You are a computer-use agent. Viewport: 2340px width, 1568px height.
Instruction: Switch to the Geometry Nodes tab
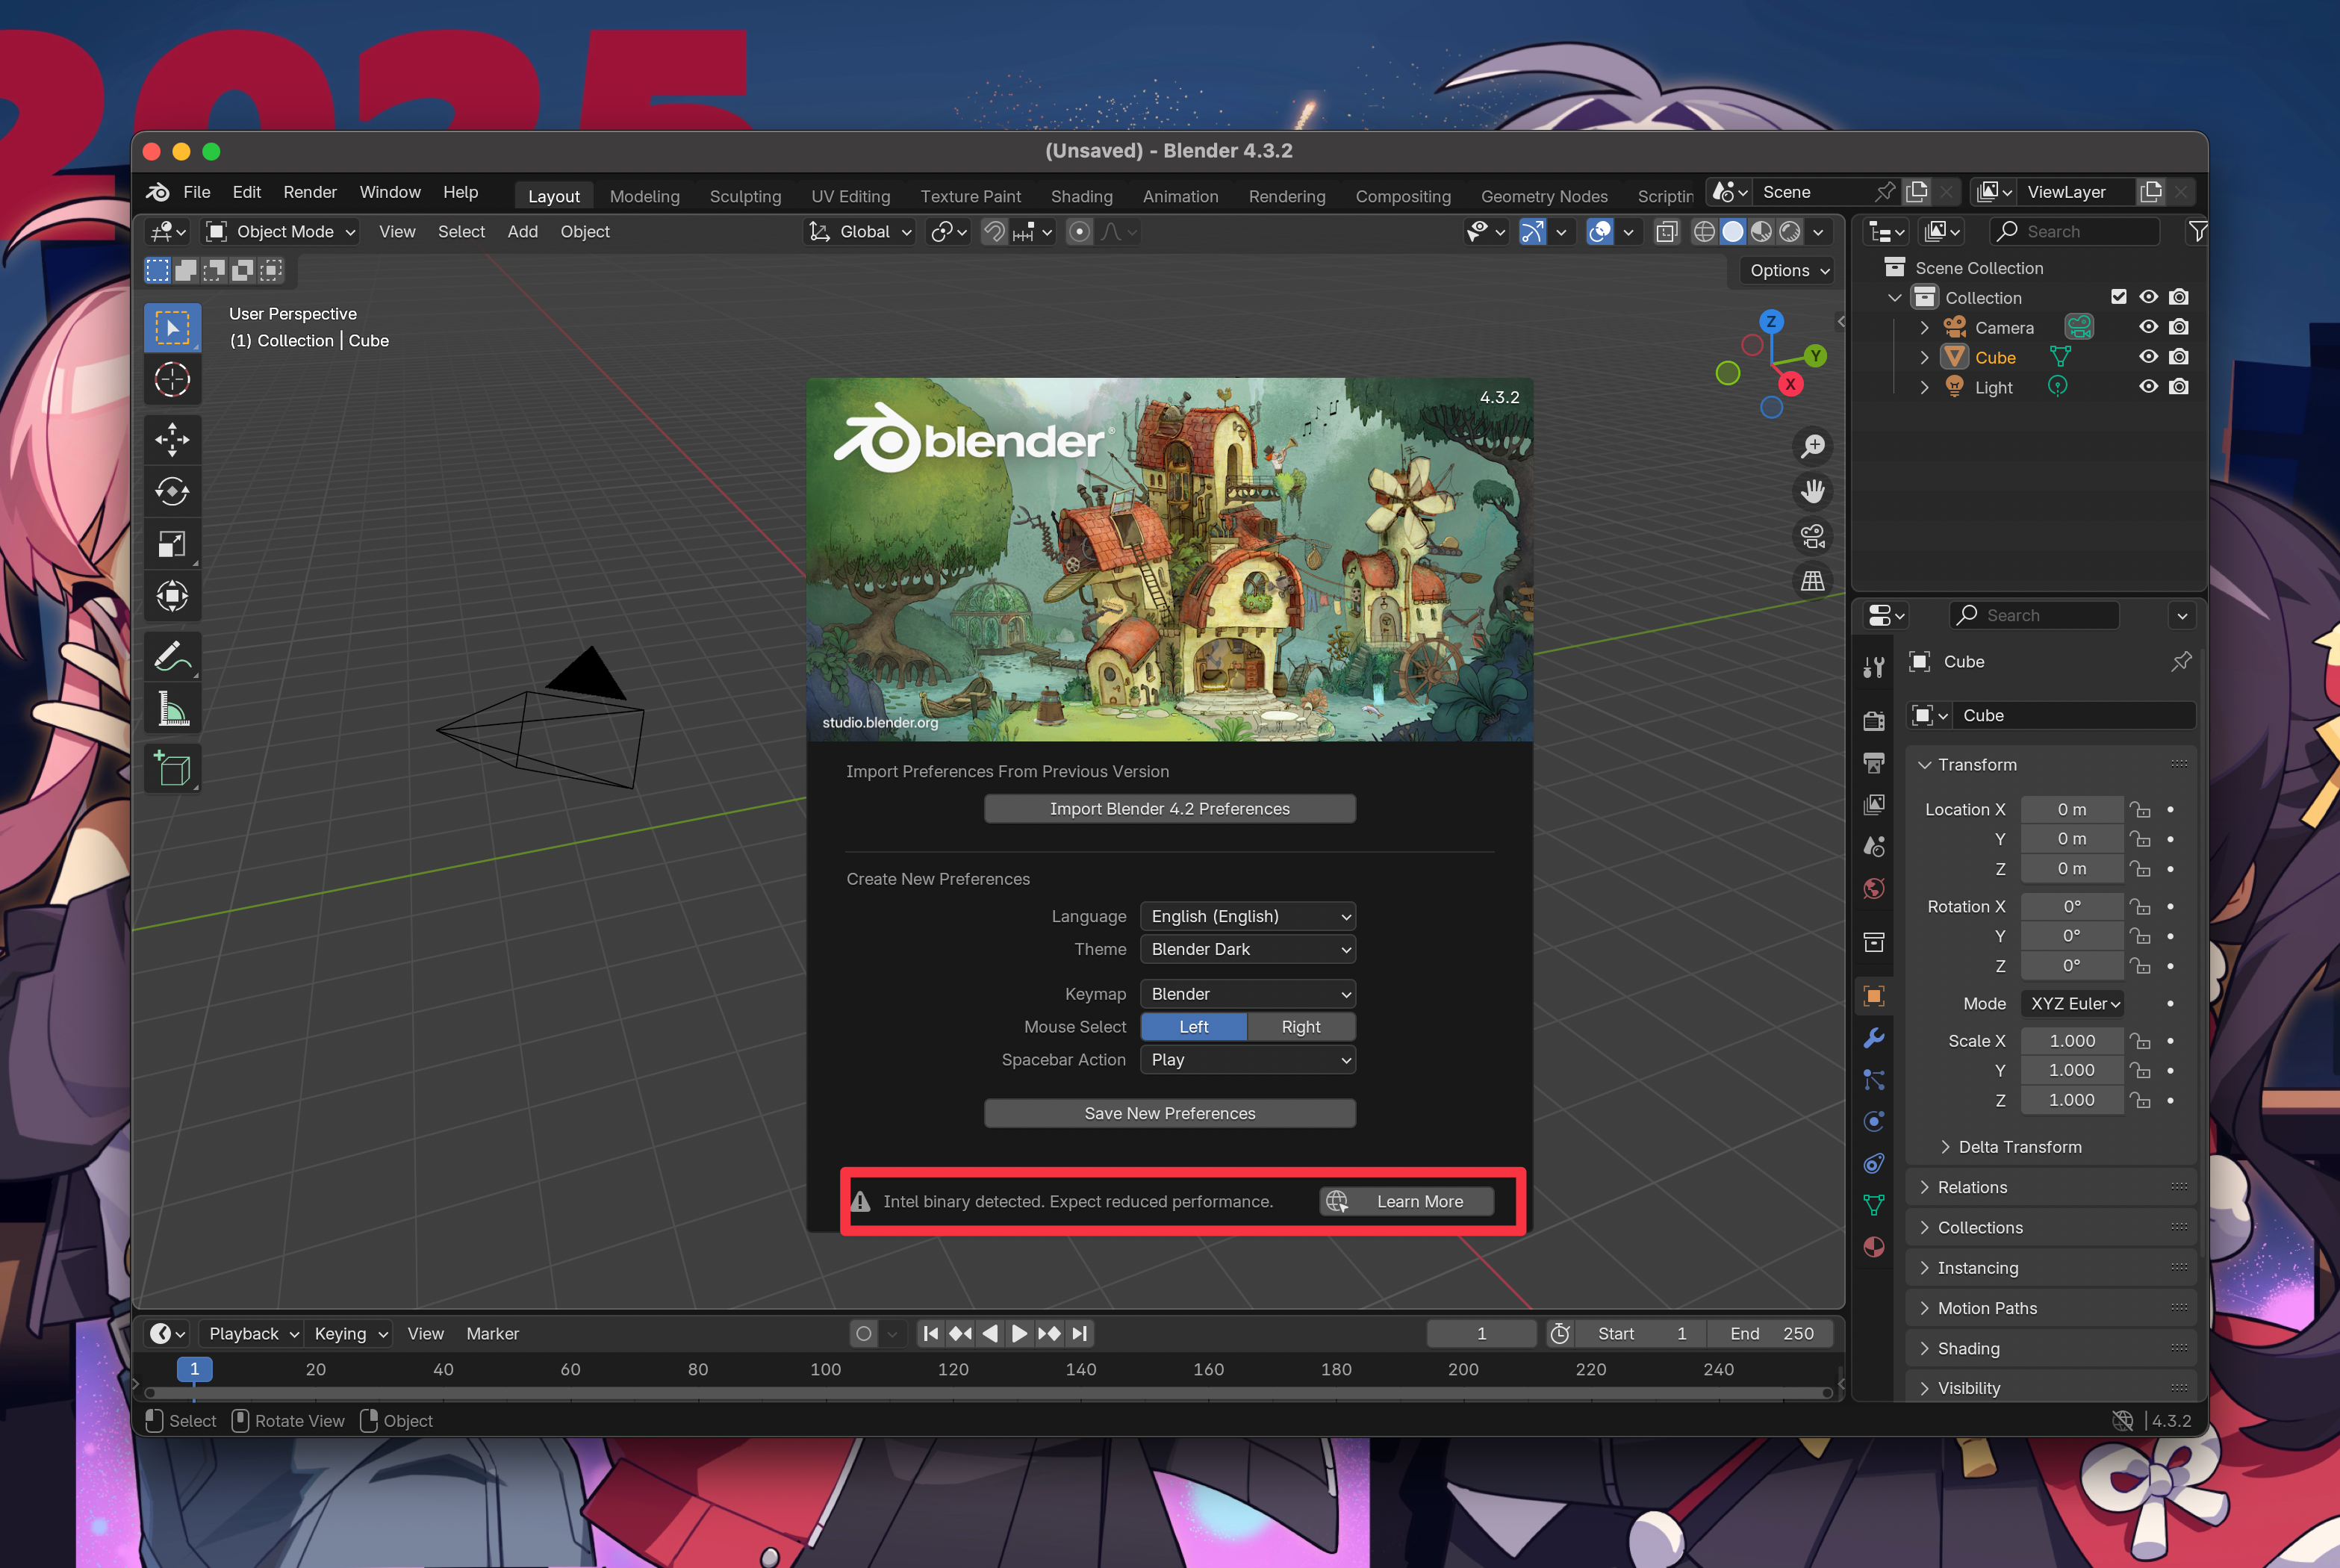coord(1543,196)
